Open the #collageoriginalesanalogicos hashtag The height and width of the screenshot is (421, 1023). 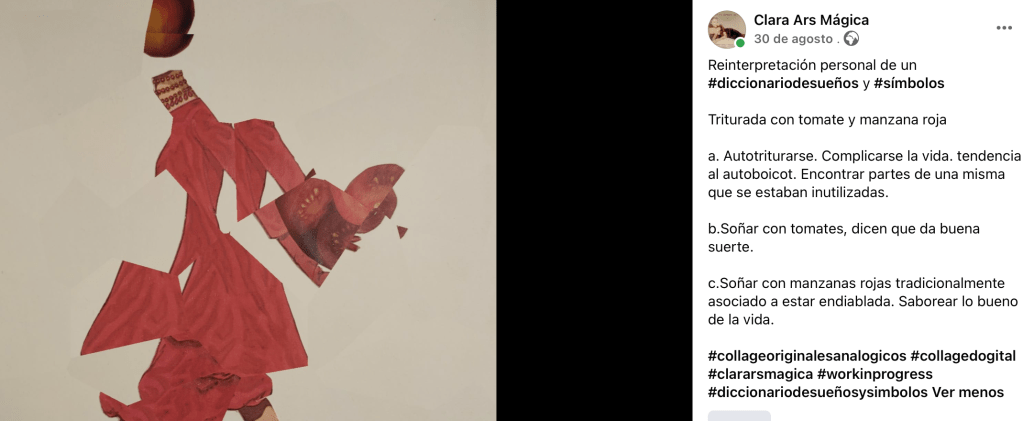(807, 356)
